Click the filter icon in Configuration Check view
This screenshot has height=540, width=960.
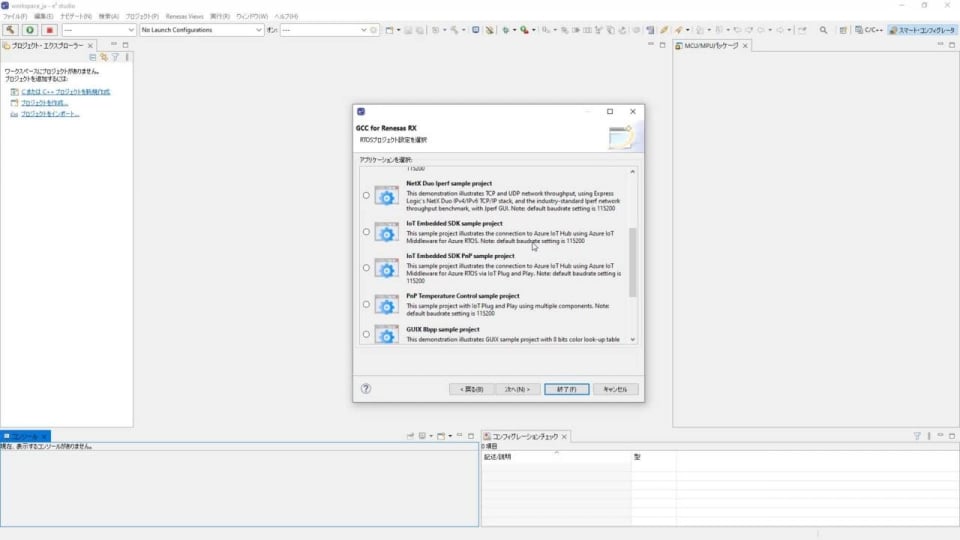pyautogui.click(x=917, y=437)
